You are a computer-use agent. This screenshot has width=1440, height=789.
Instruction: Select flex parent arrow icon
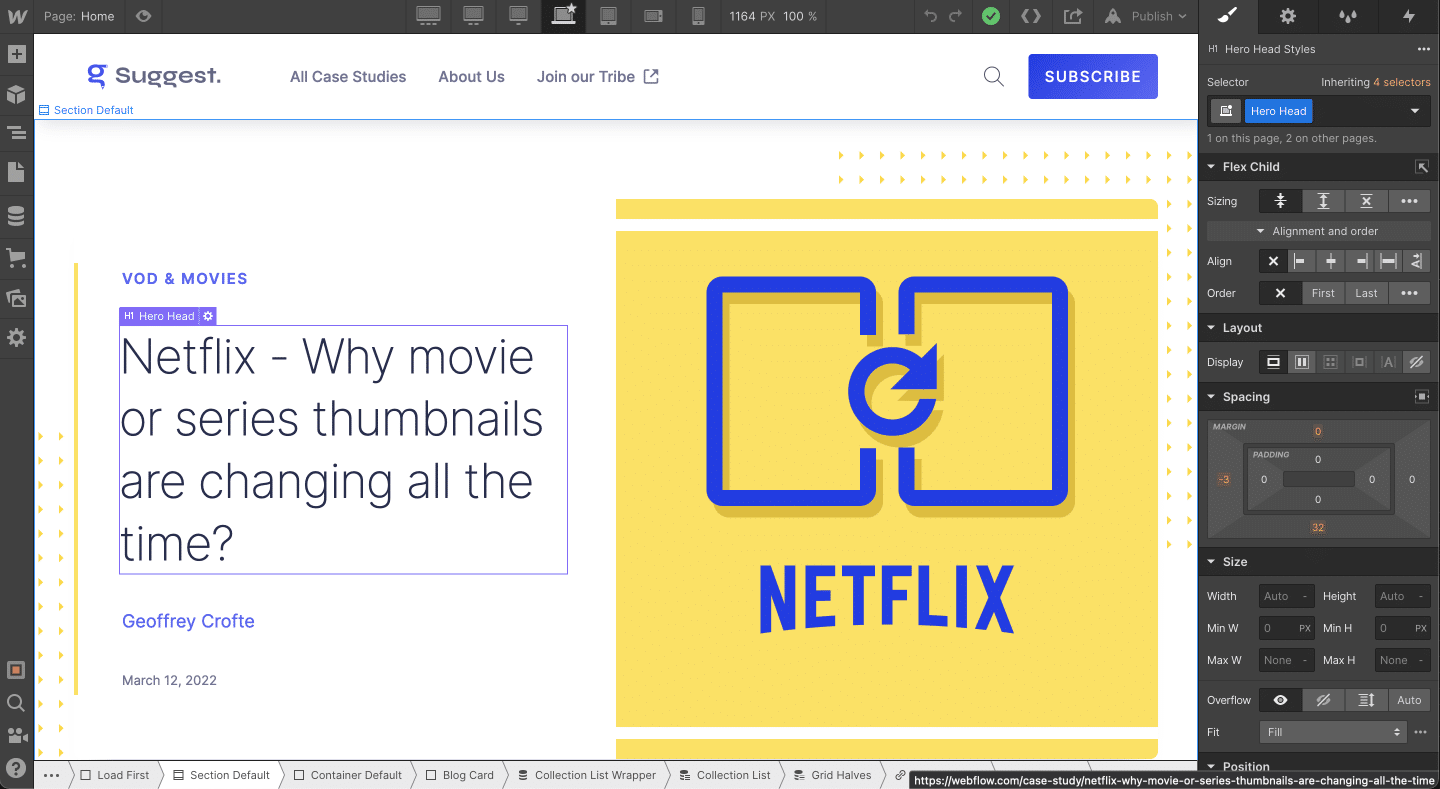(x=1422, y=167)
